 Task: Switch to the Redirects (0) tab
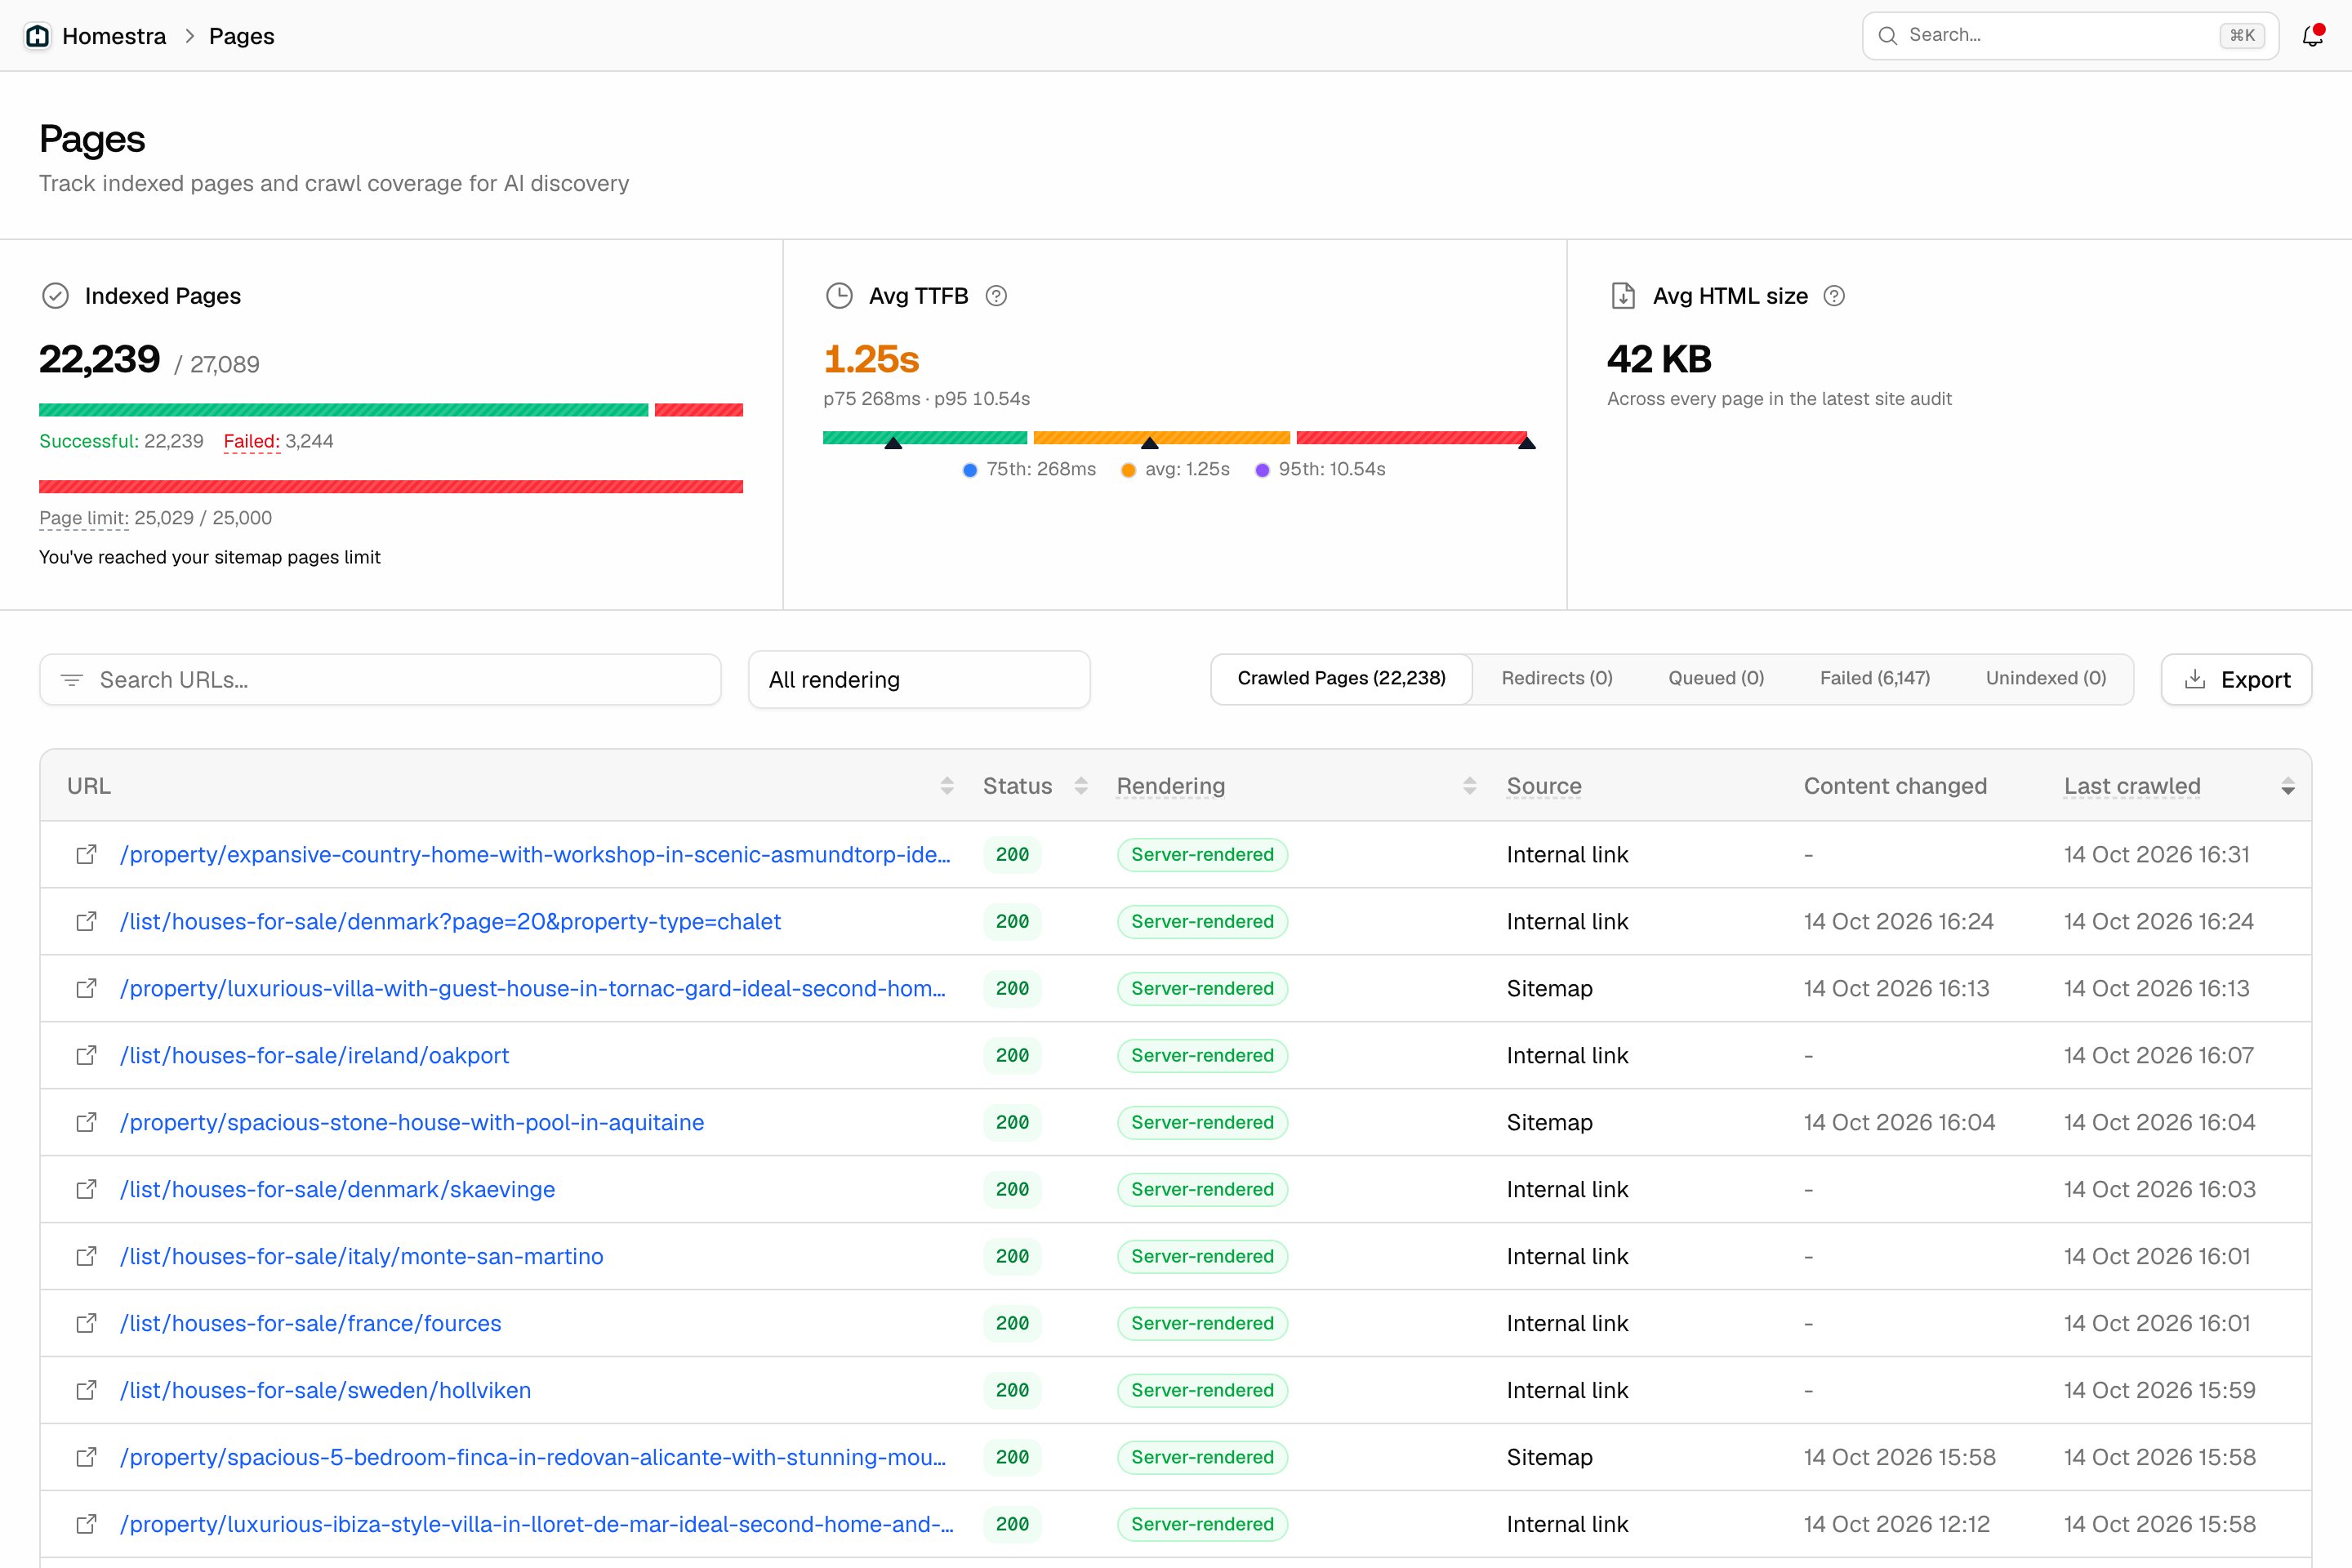[x=1557, y=679]
